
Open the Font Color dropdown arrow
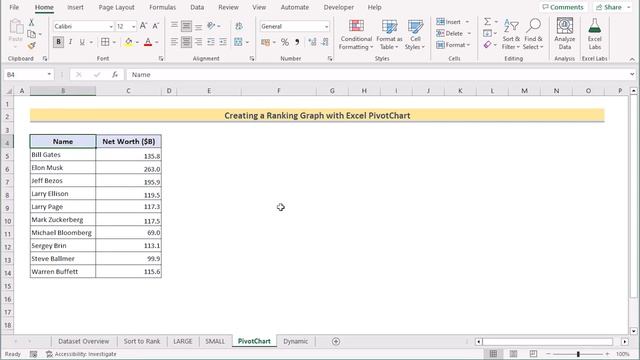(157, 42)
